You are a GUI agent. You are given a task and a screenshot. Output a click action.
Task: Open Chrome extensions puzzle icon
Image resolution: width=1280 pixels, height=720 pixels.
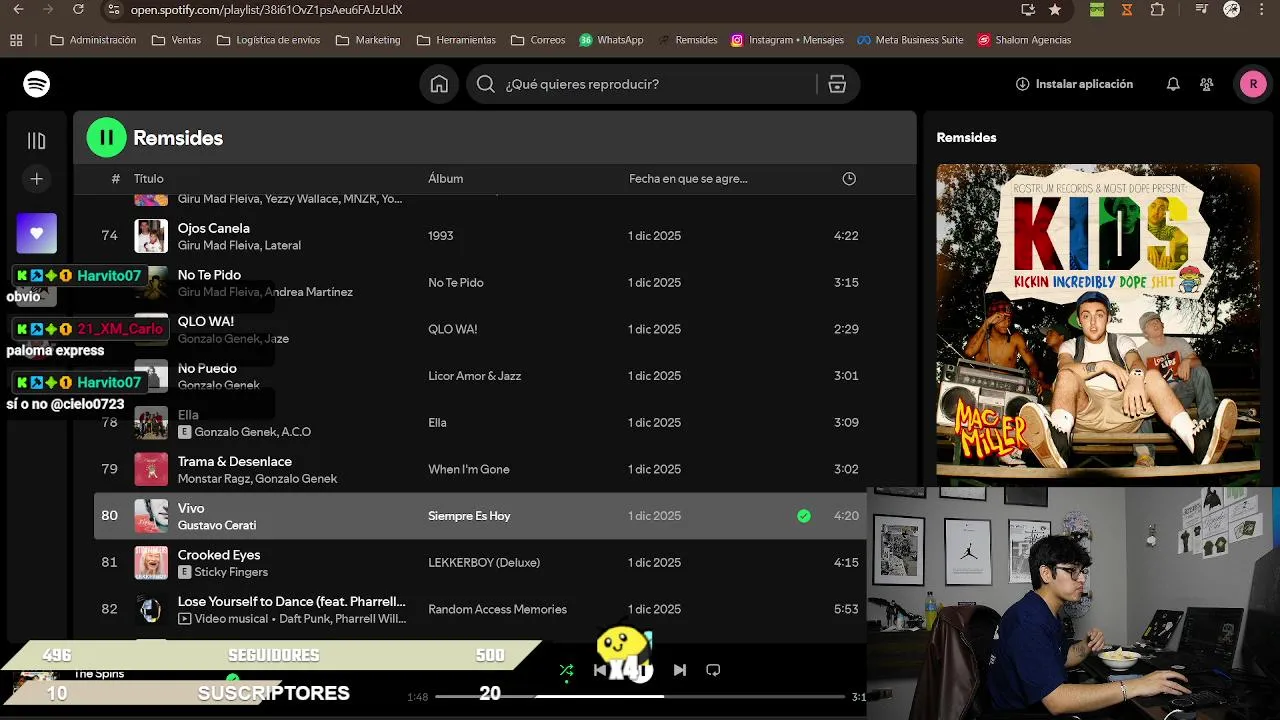coord(1157,9)
